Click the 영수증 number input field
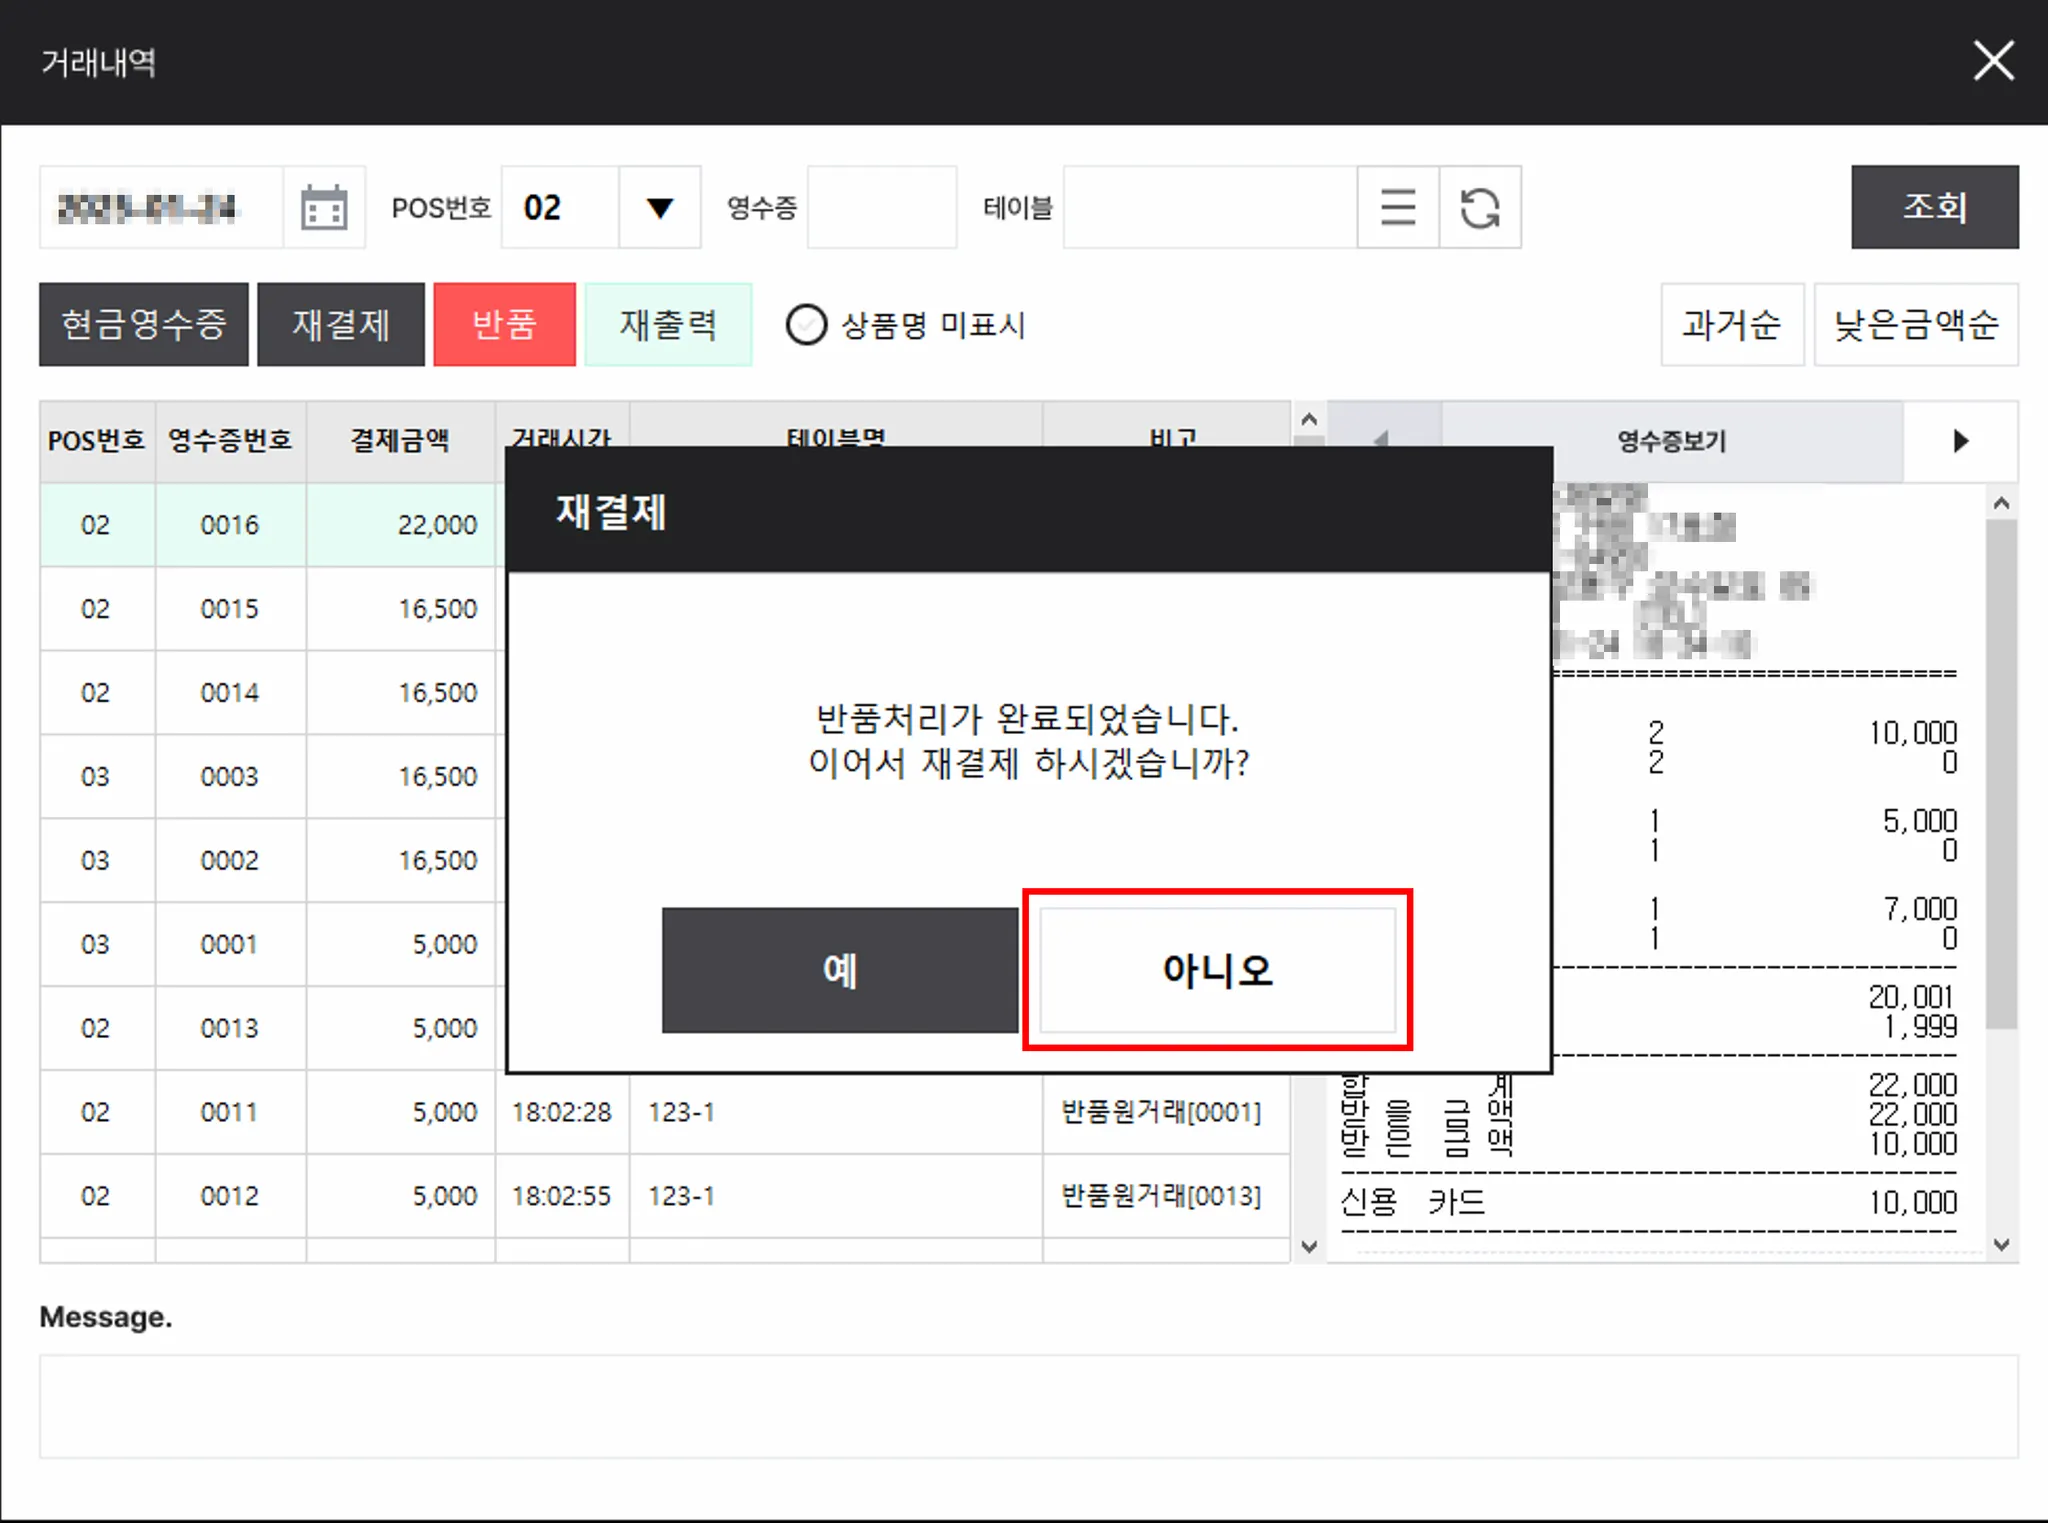 pyautogui.click(x=881, y=208)
